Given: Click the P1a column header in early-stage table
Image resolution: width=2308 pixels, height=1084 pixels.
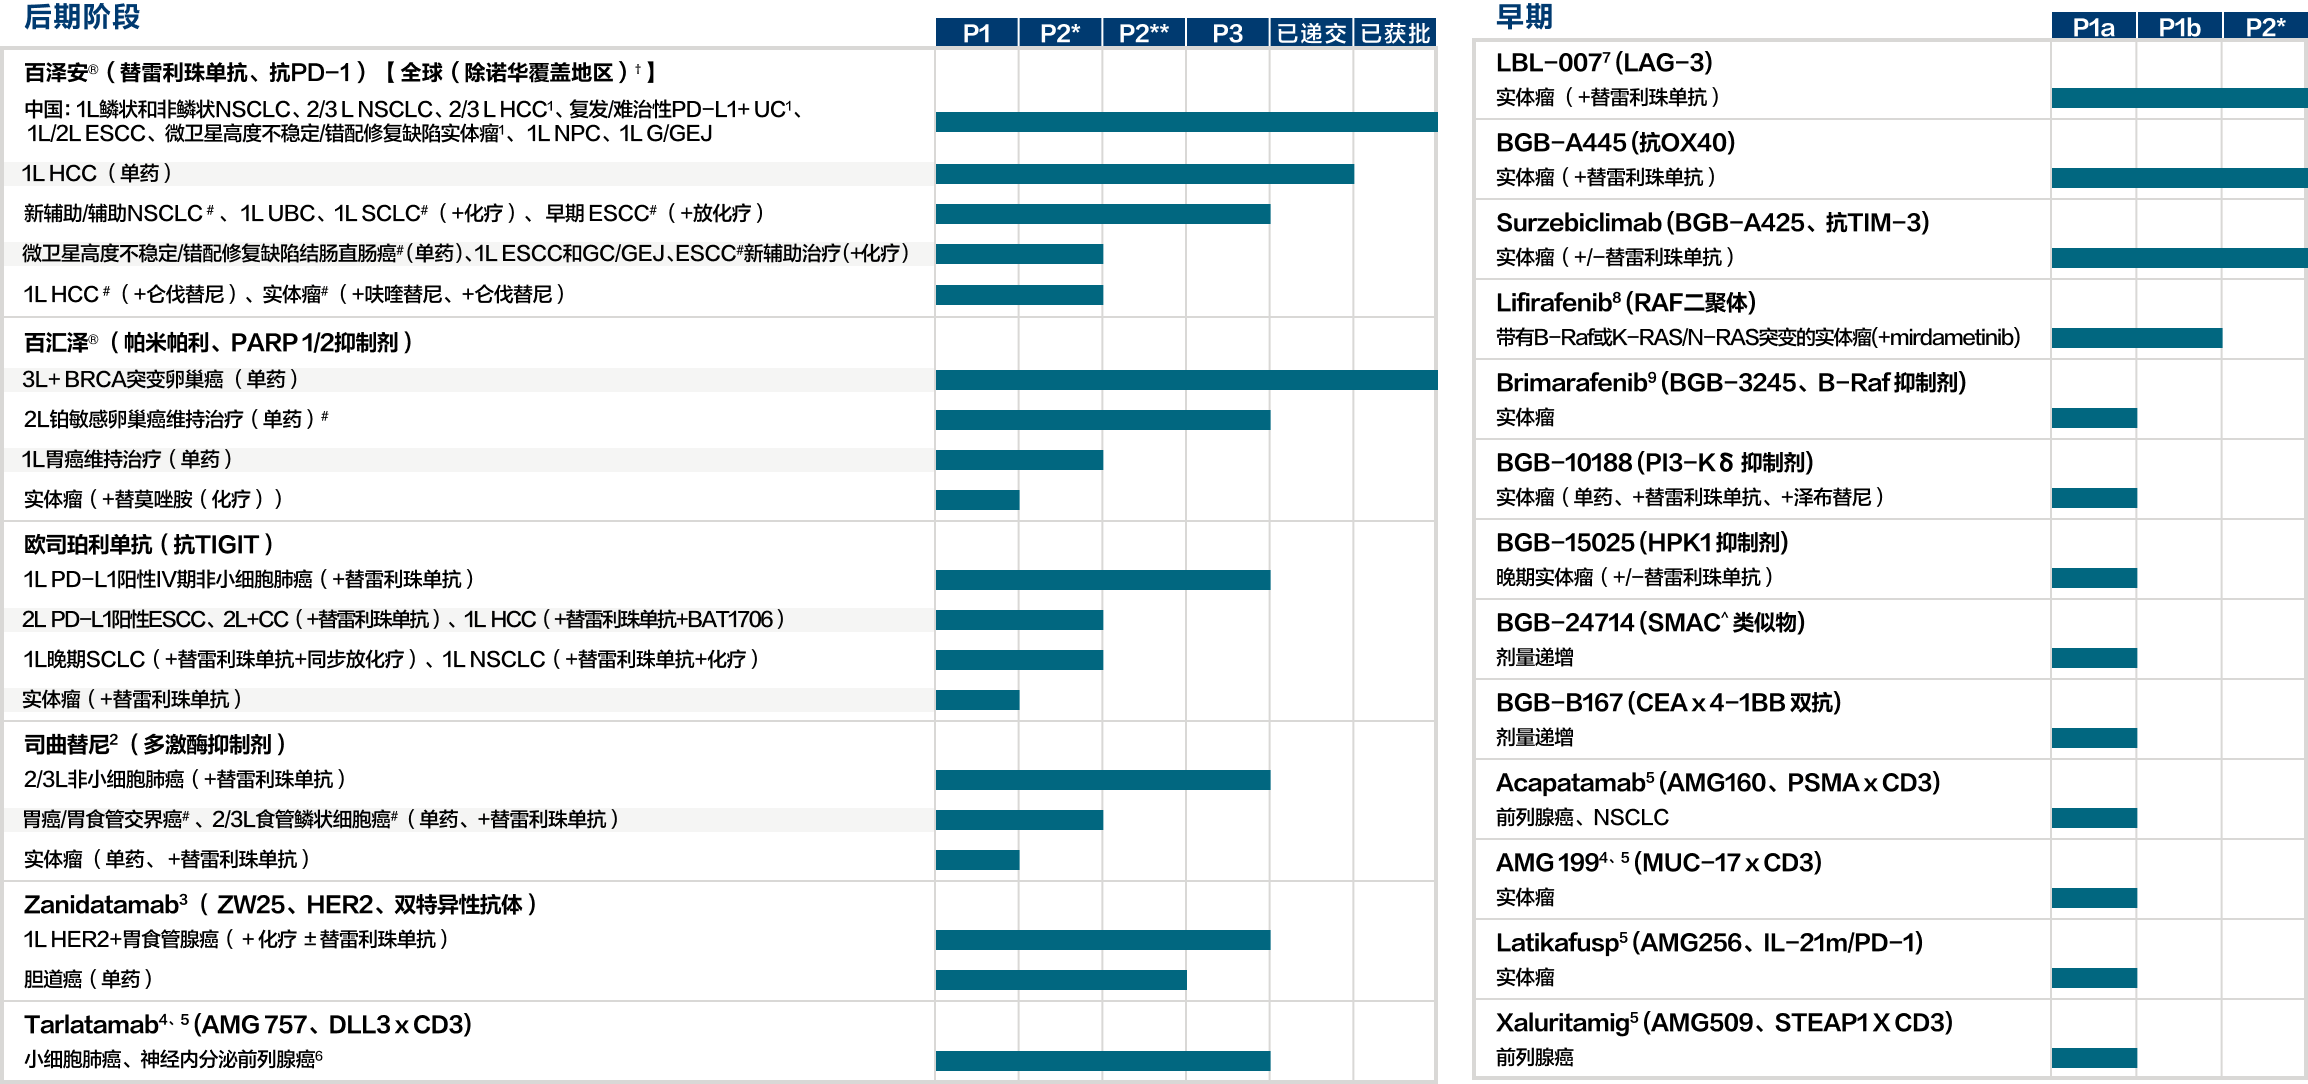Looking at the screenshot, I should [2093, 27].
